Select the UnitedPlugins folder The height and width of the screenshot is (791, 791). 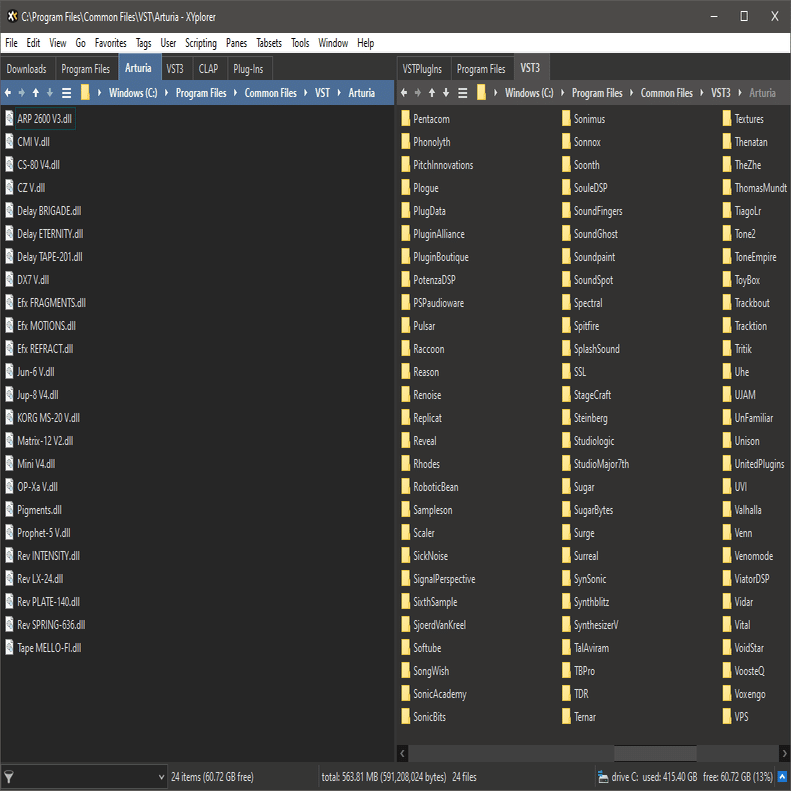759,464
